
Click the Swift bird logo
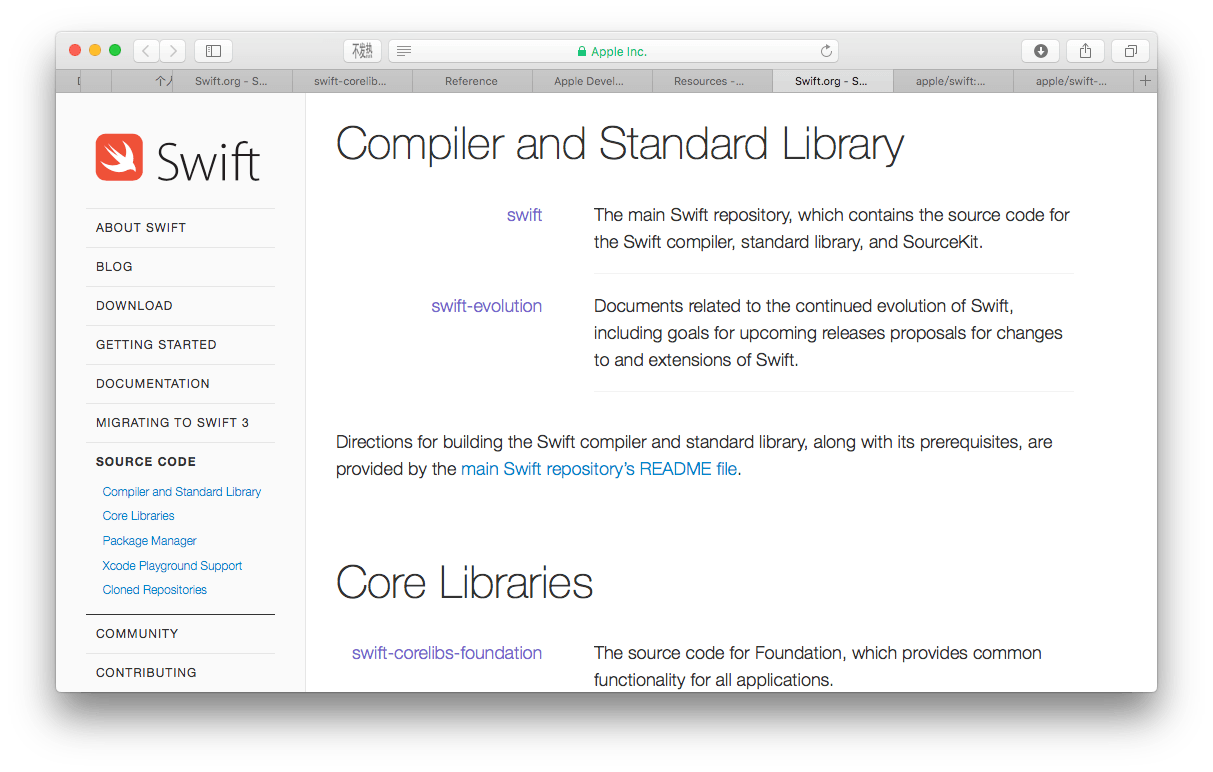point(119,158)
